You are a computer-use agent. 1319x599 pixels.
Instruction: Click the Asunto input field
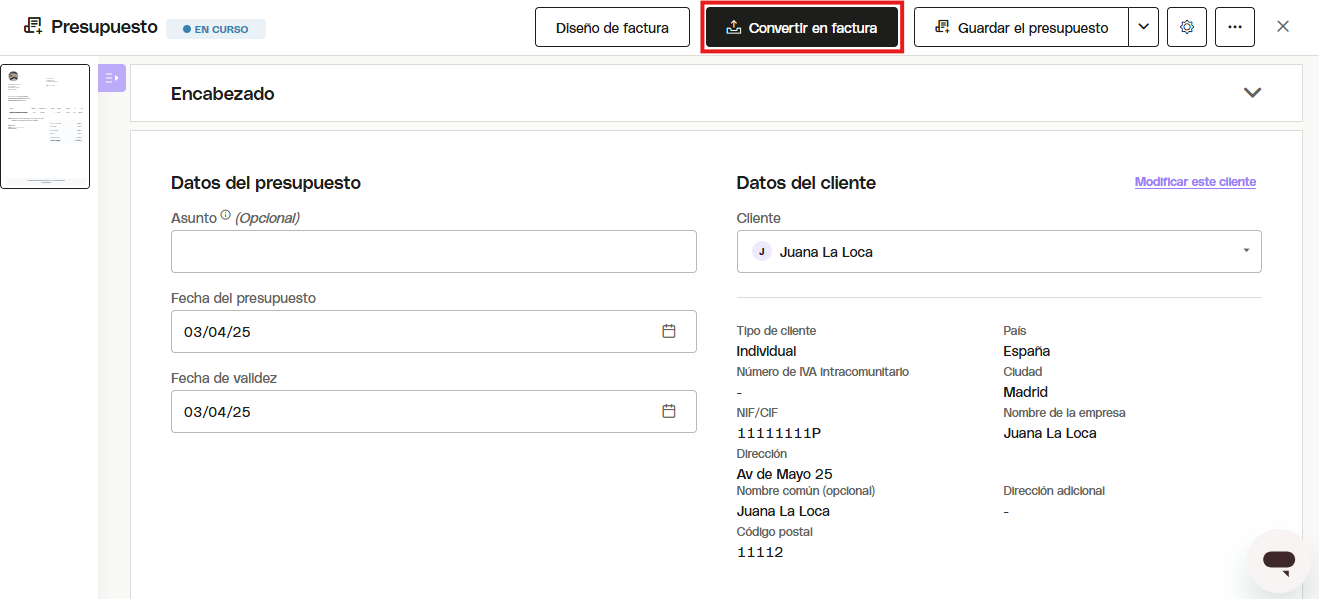click(434, 251)
